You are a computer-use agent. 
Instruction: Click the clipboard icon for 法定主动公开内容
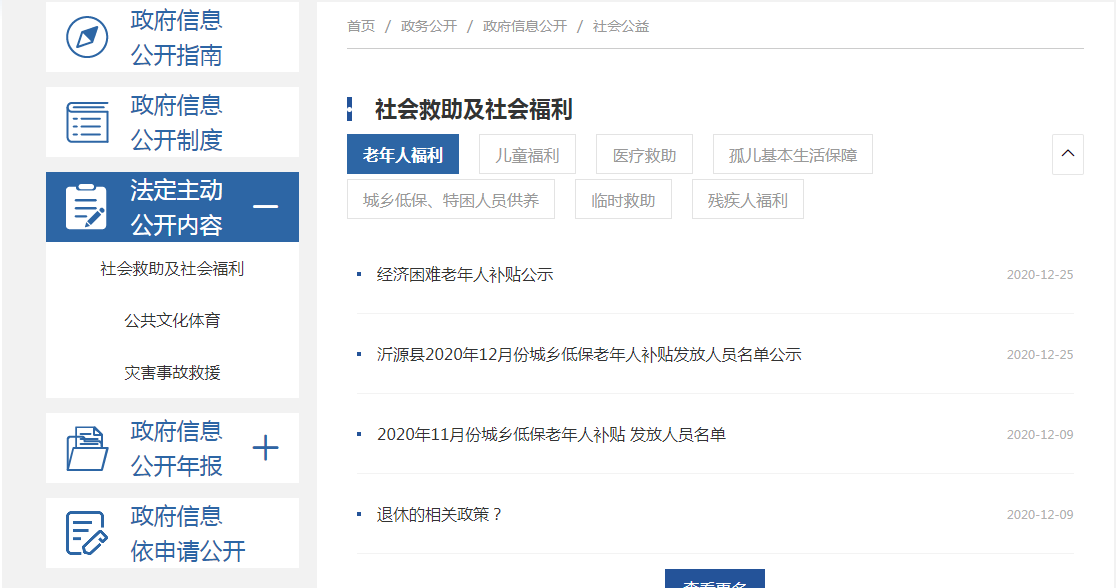point(86,207)
